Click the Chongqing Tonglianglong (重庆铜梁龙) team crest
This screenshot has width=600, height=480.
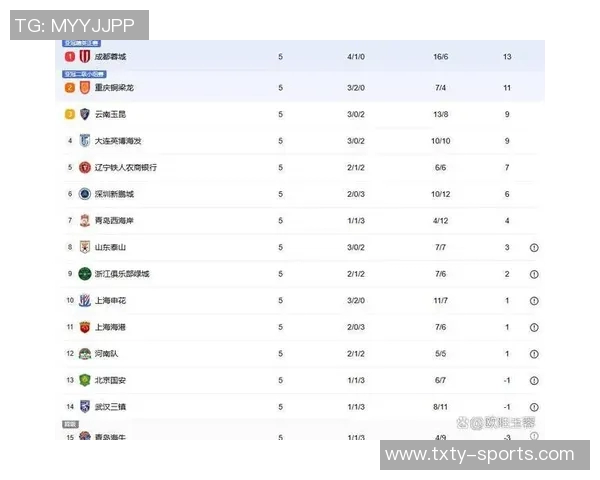pos(84,88)
